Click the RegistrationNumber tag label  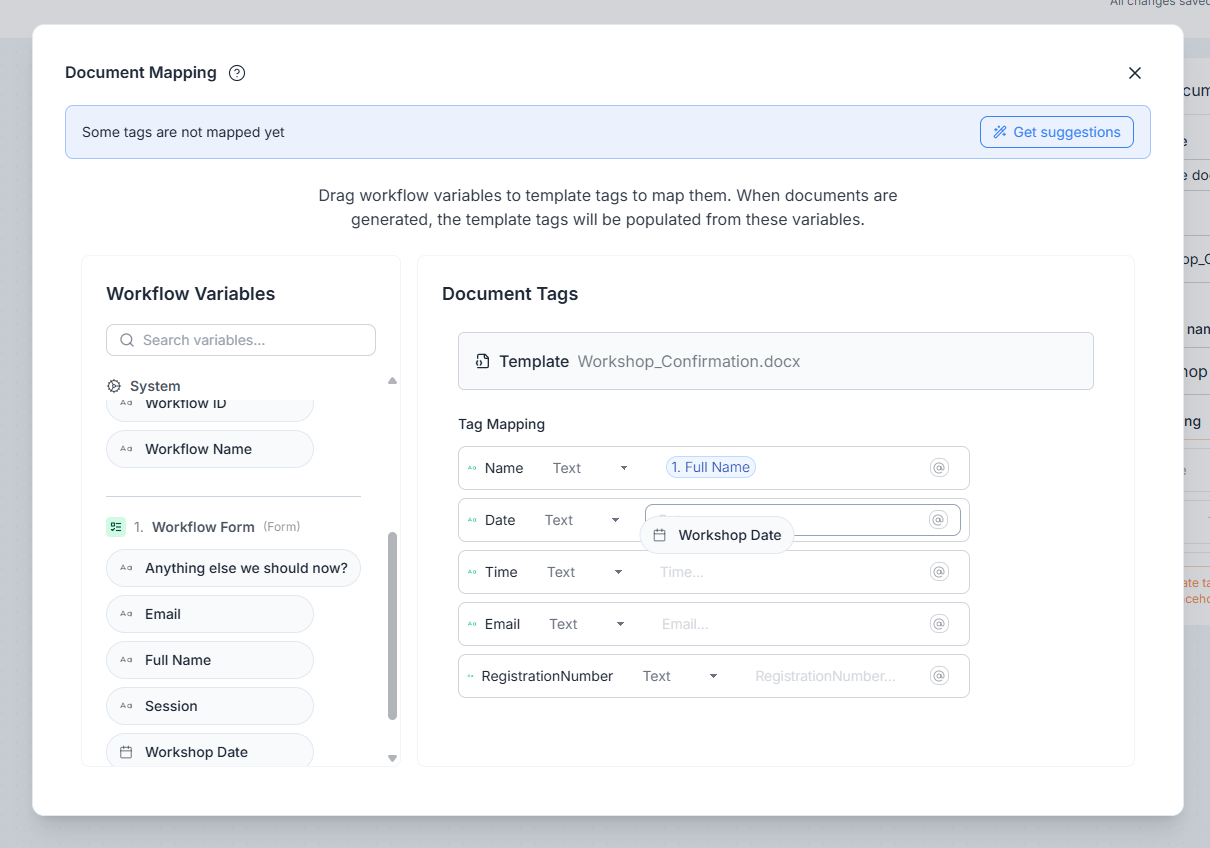click(x=547, y=676)
